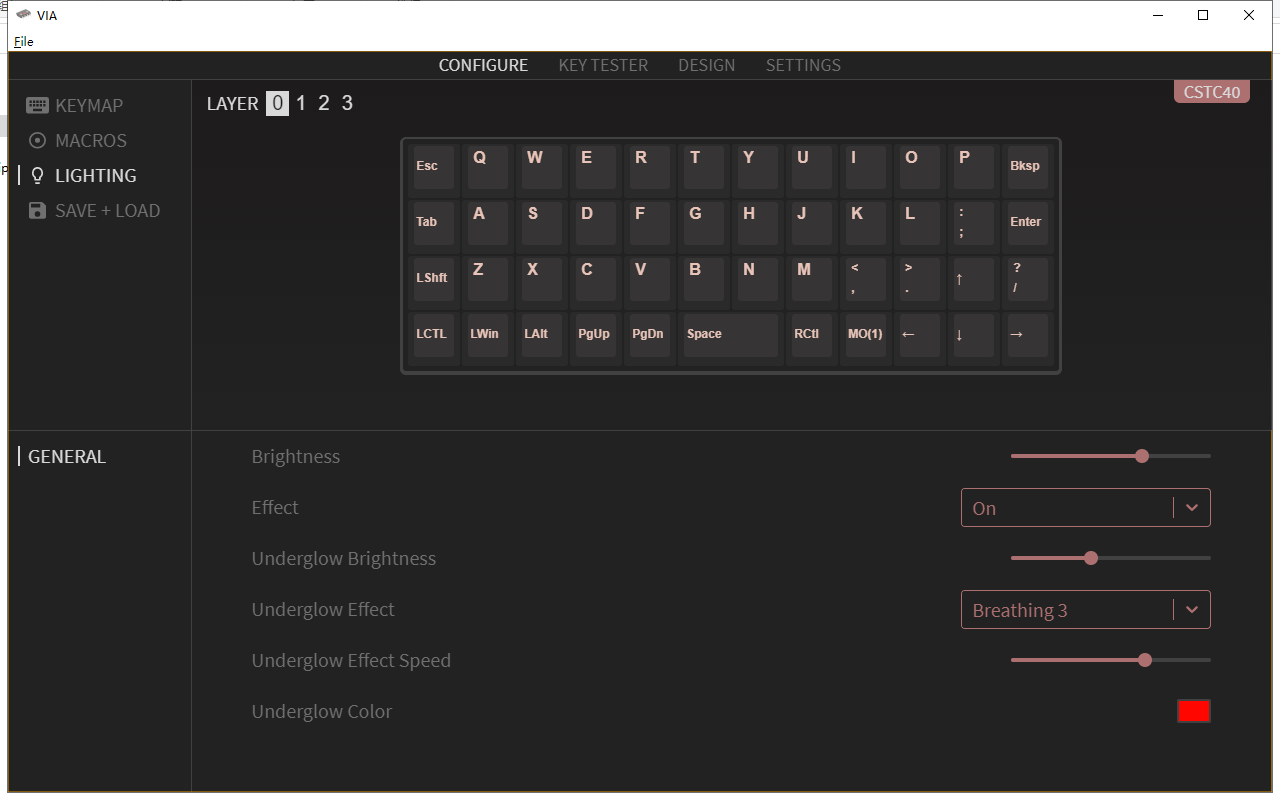Screen dimensions: 1280x800
Task: Select layer 3 in the layer list
Action: click(x=346, y=102)
